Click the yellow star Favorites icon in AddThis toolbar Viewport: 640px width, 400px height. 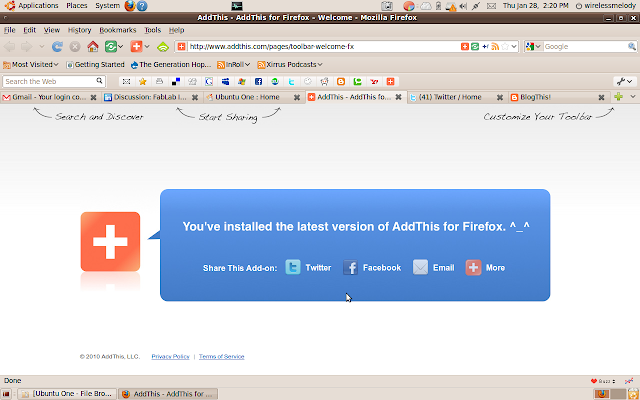point(142,82)
